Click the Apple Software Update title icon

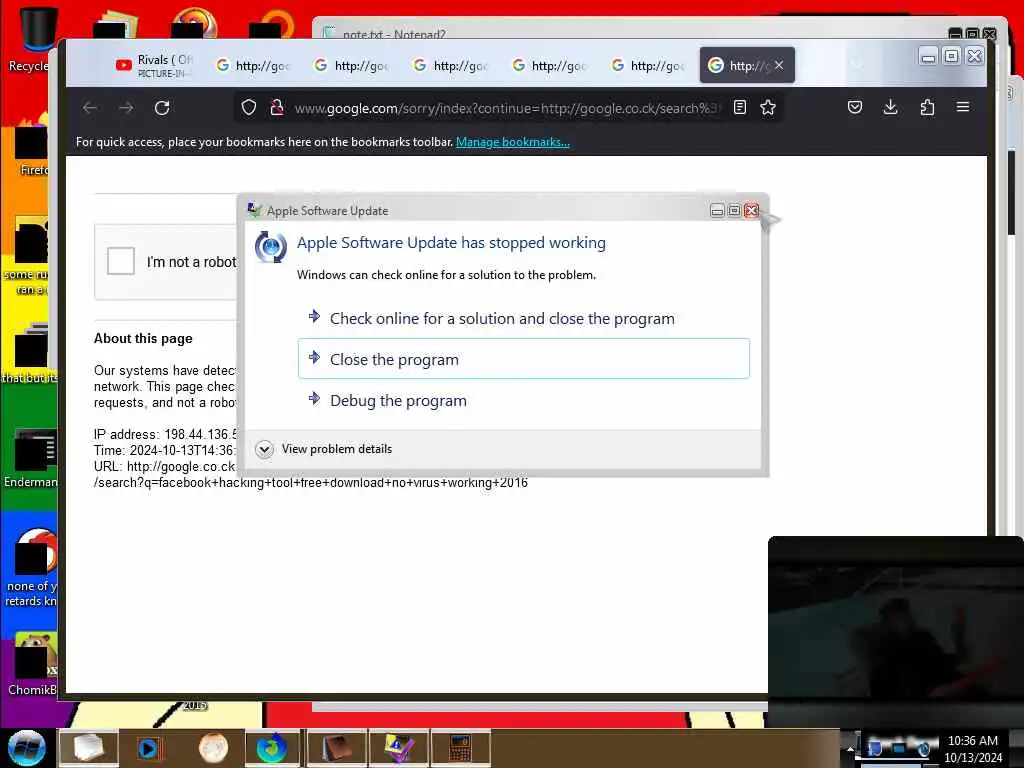pos(254,210)
